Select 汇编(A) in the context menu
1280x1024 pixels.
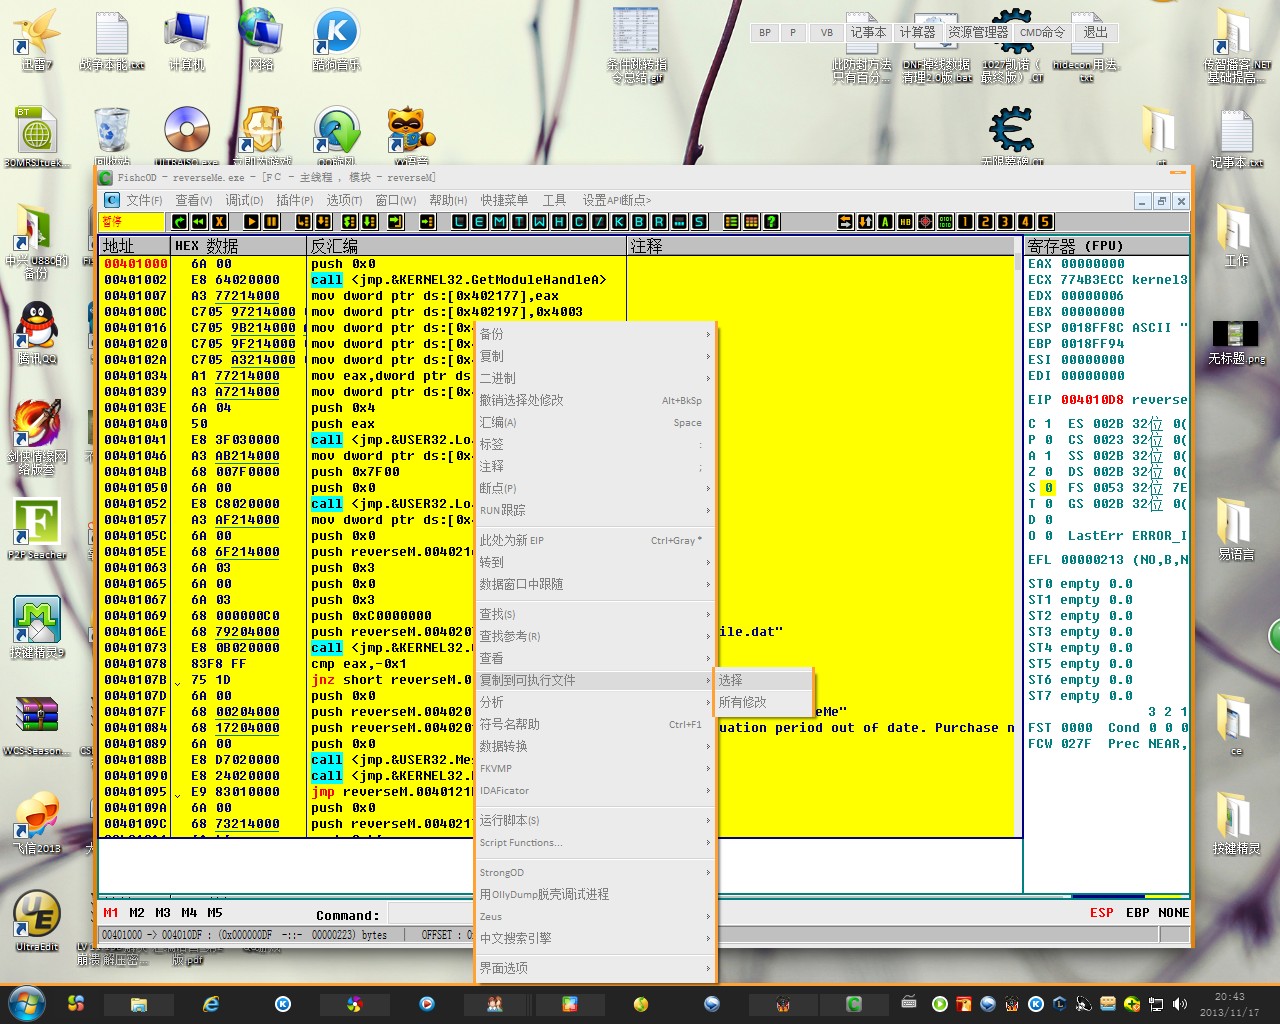pyautogui.click(x=595, y=422)
